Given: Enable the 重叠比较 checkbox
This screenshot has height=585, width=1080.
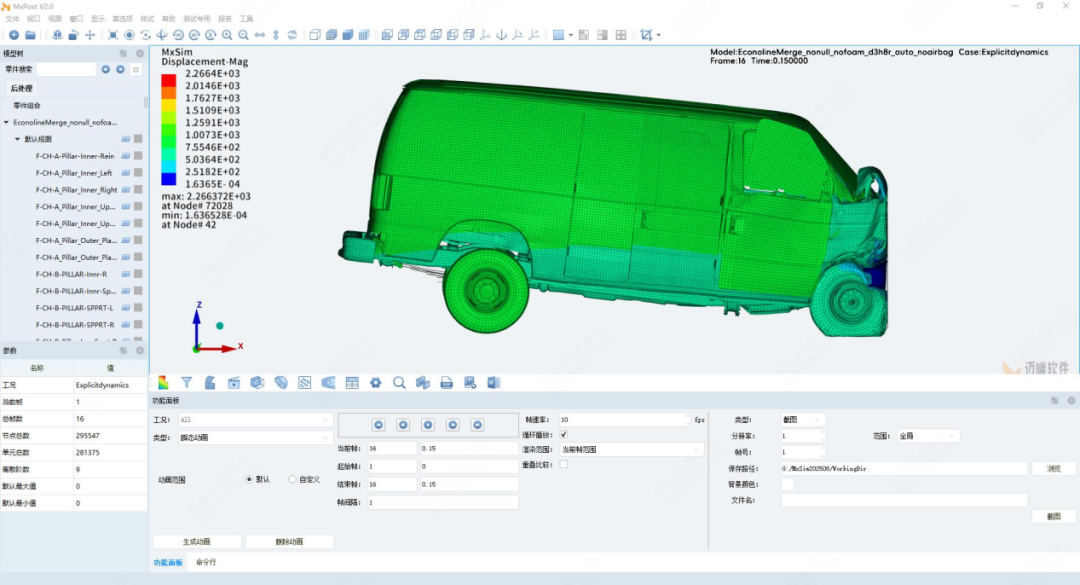Looking at the screenshot, I should [564, 464].
